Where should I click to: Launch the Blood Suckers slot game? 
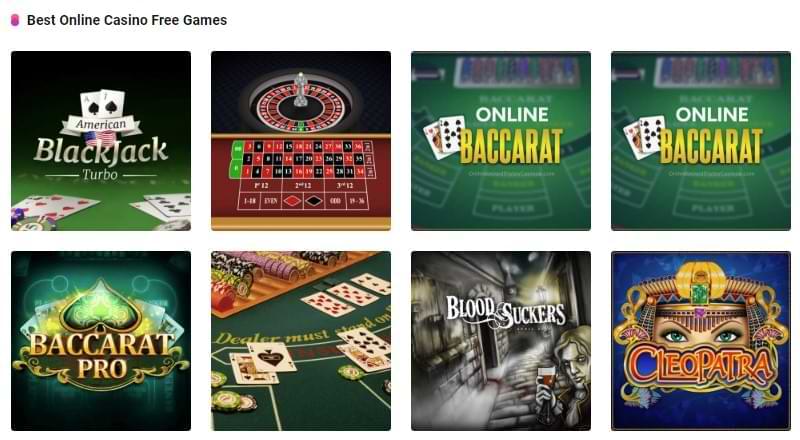pyautogui.click(x=501, y=341)
